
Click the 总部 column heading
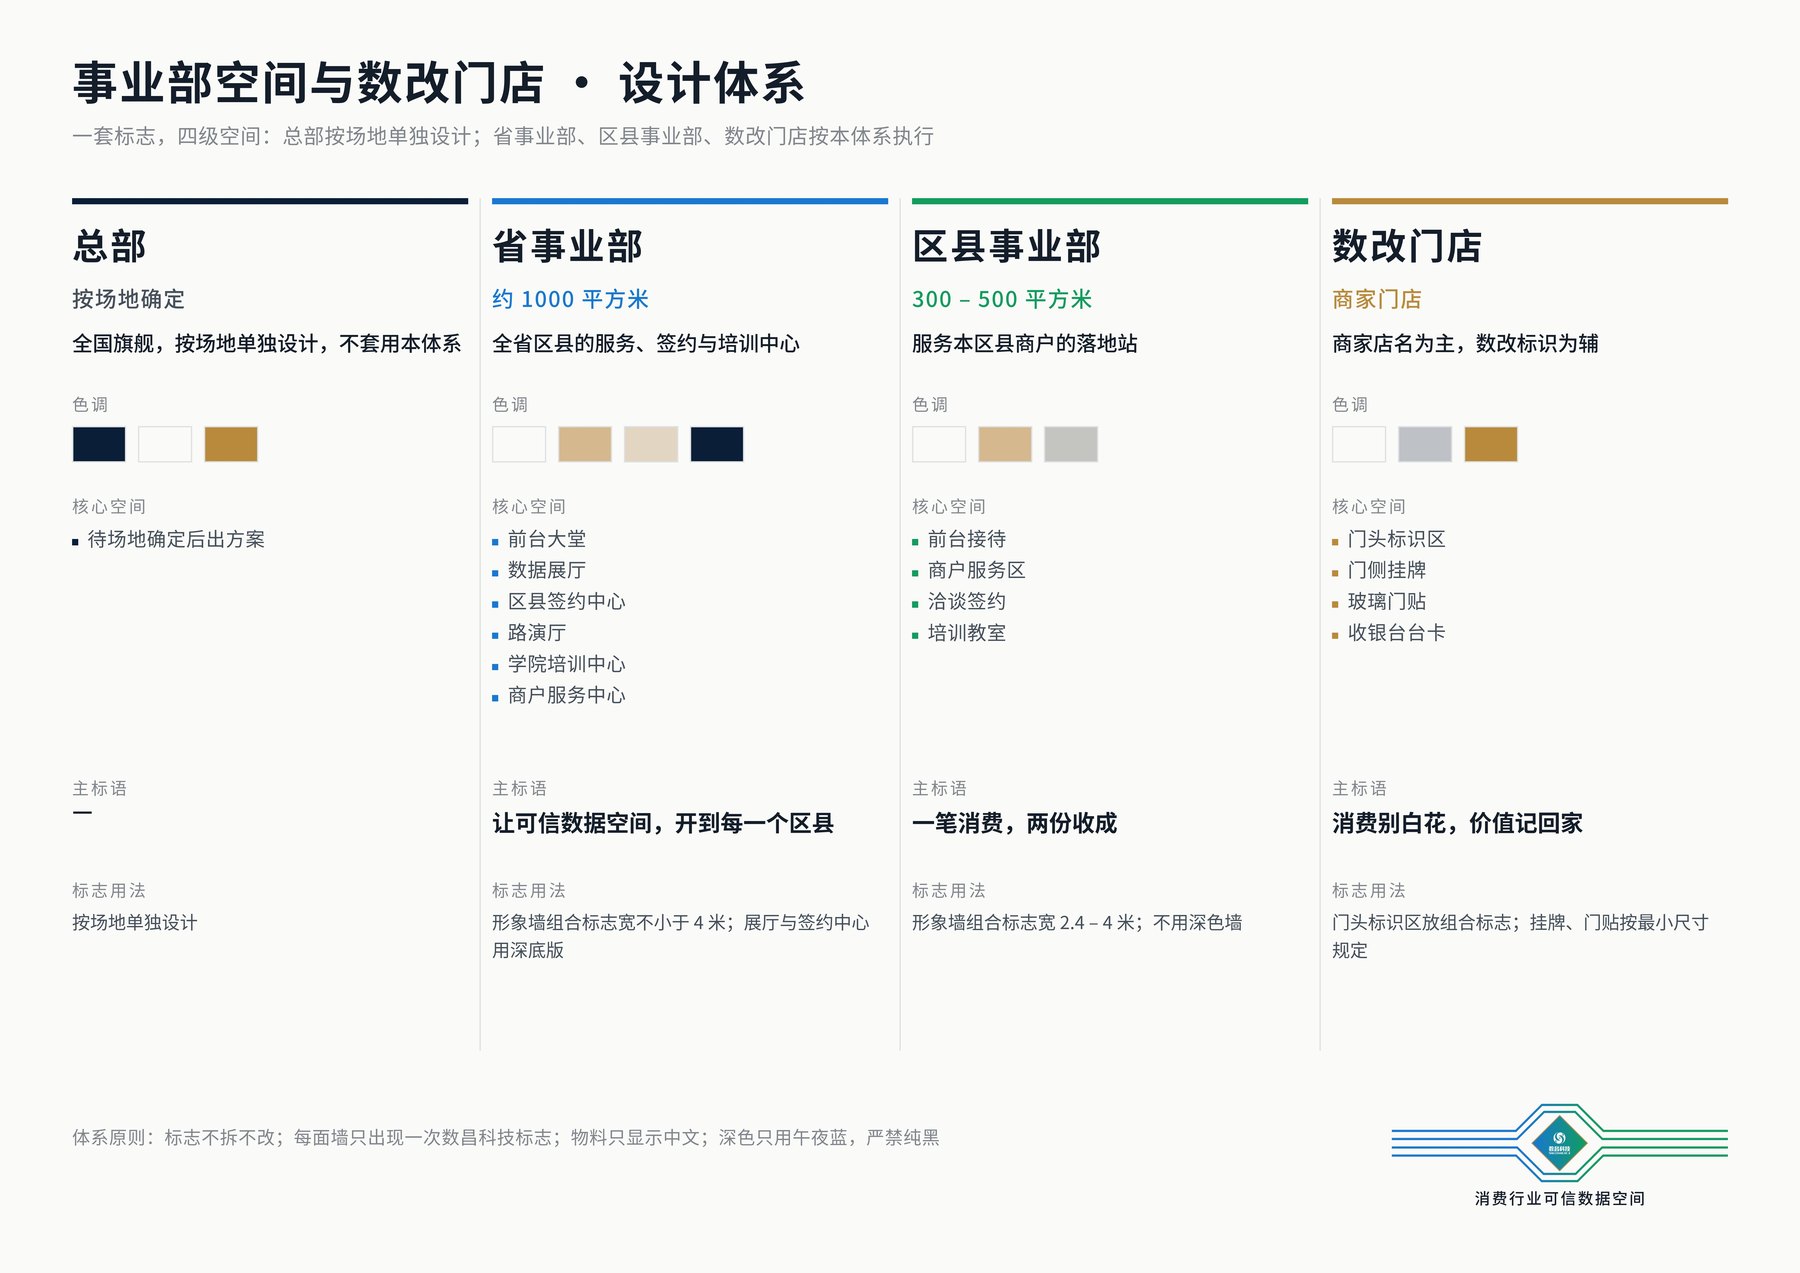pyautogui.click(x=110, y=246)
